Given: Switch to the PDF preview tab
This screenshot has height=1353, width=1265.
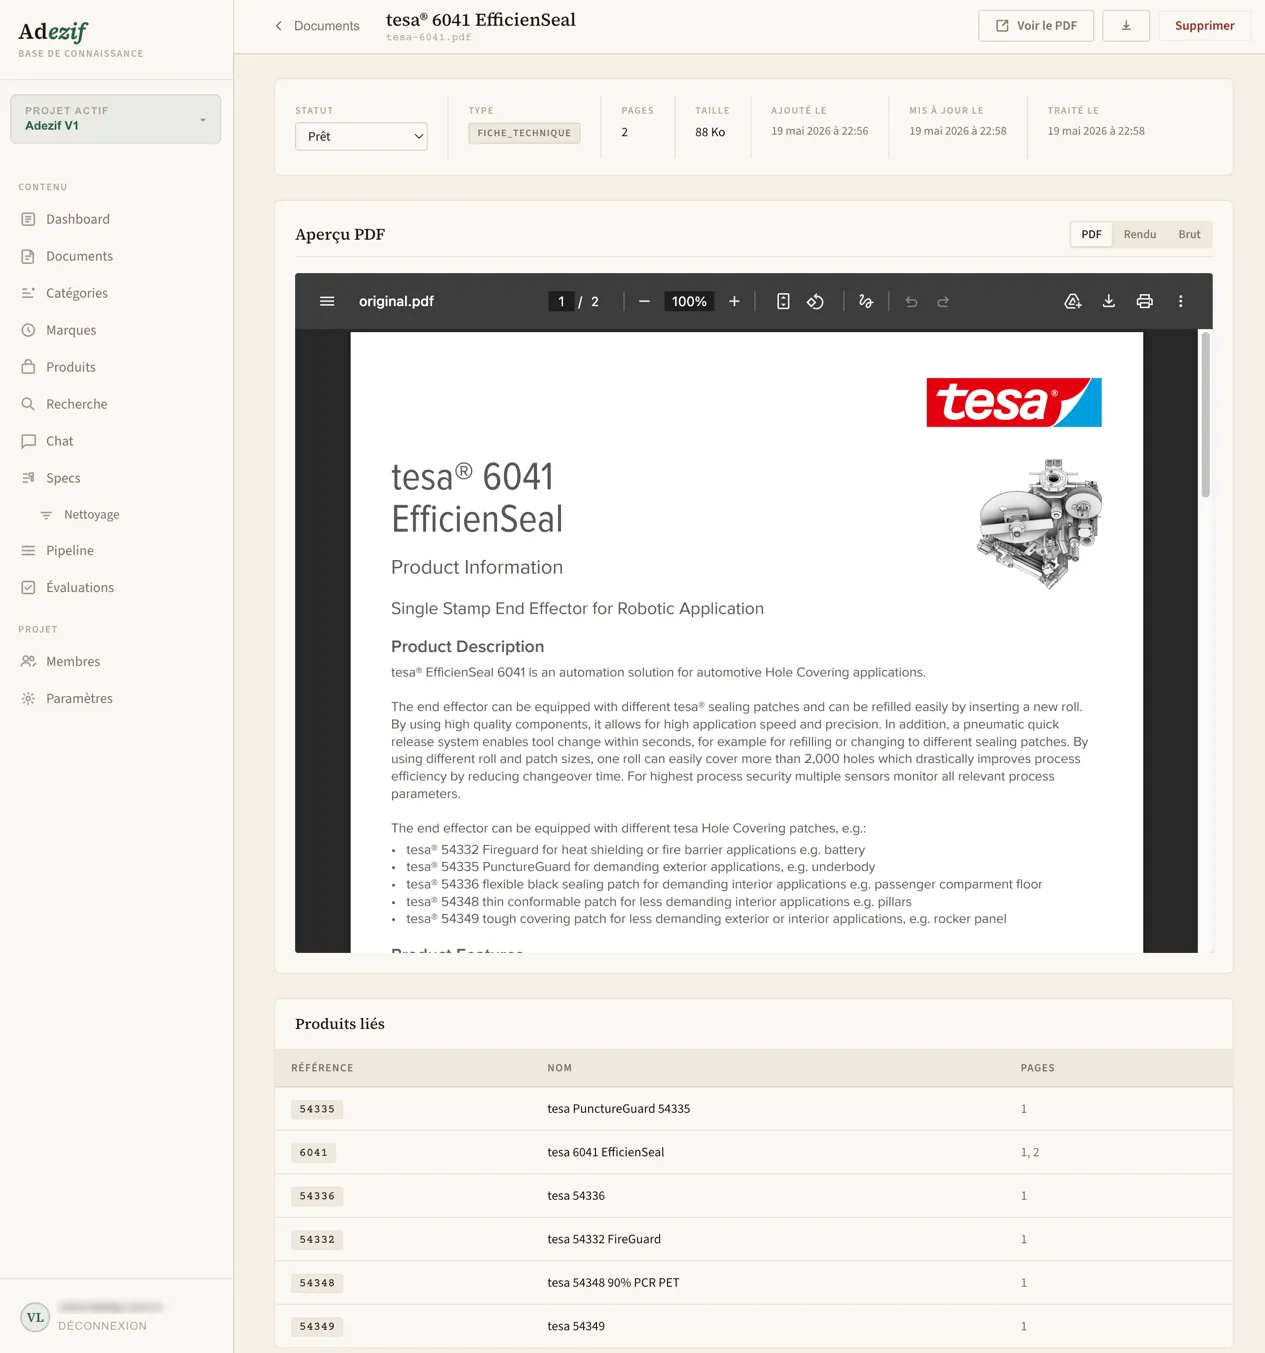Looking at the screenshot, I should tap(1091, 234).
